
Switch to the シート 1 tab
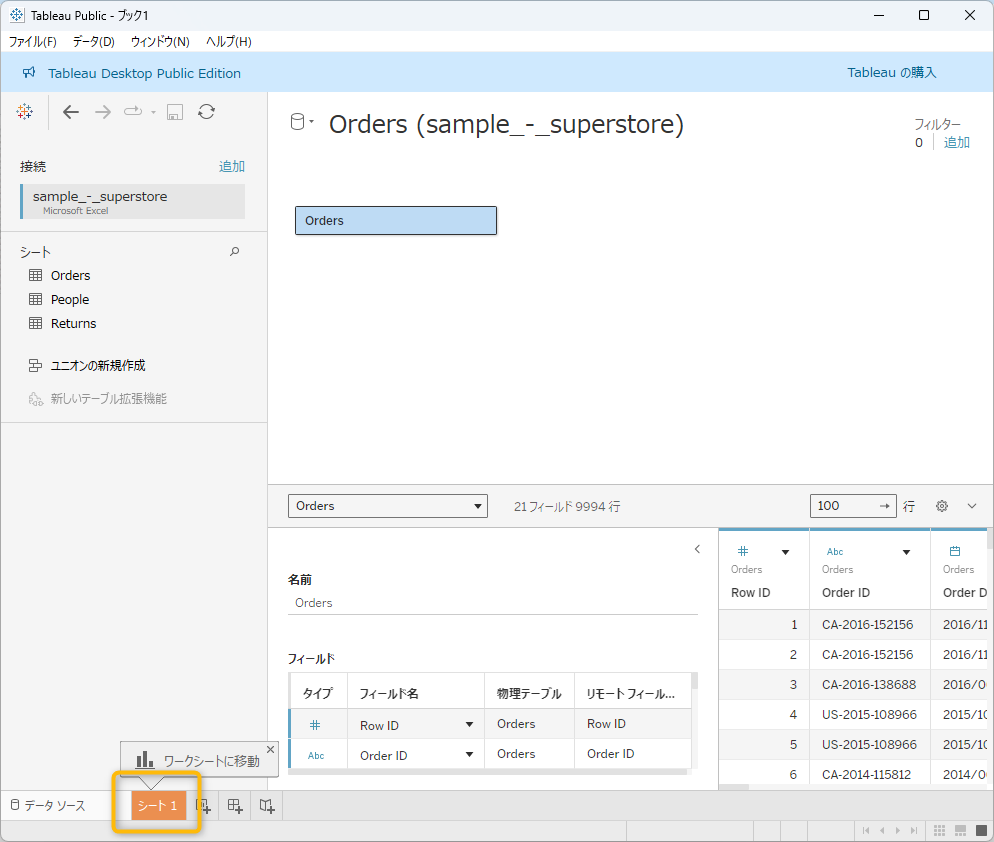(158, 806)
